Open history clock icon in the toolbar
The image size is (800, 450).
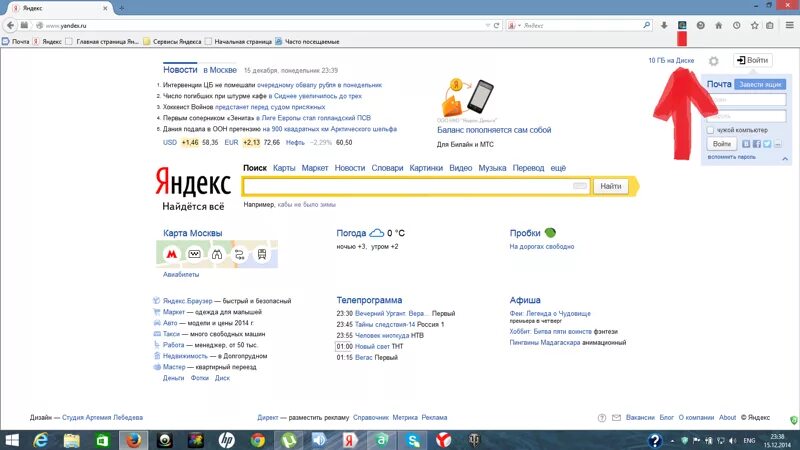pyautogui.click(x=736, y=25)
